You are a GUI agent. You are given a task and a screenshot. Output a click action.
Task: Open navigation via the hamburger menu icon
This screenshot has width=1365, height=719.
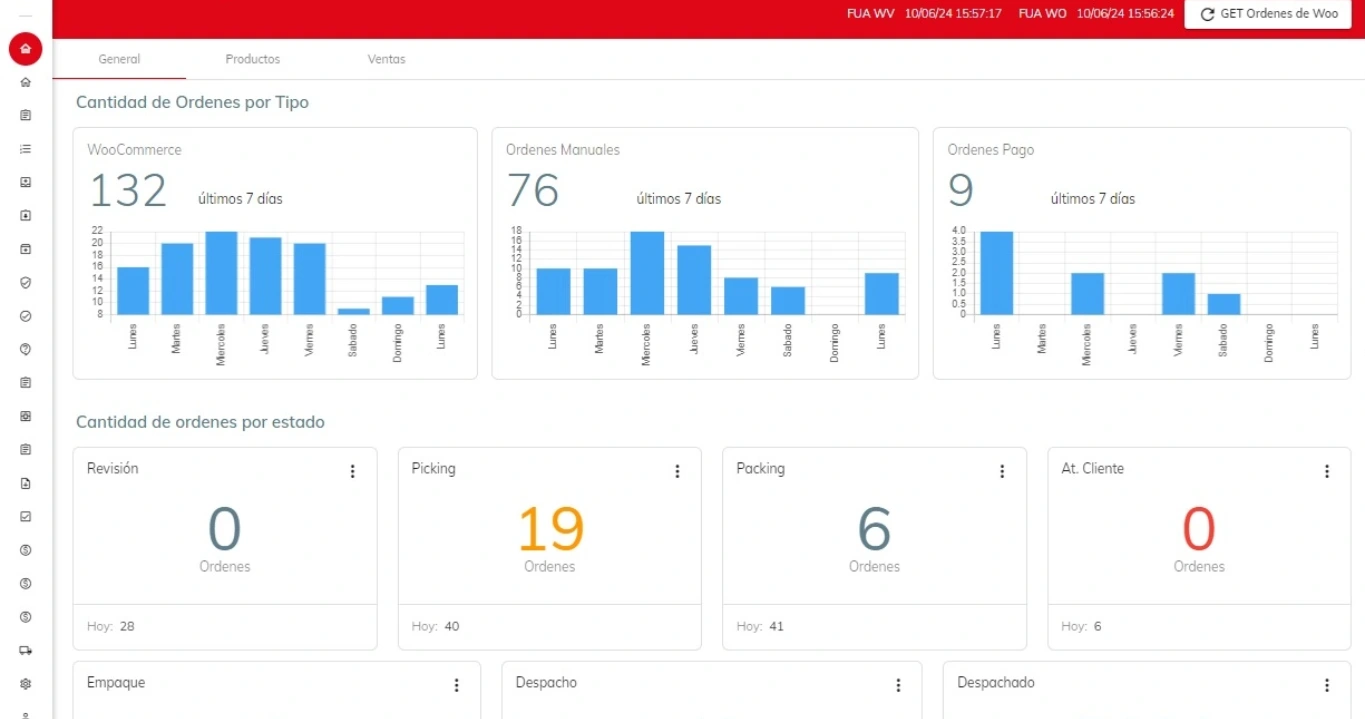click(25, 15)
